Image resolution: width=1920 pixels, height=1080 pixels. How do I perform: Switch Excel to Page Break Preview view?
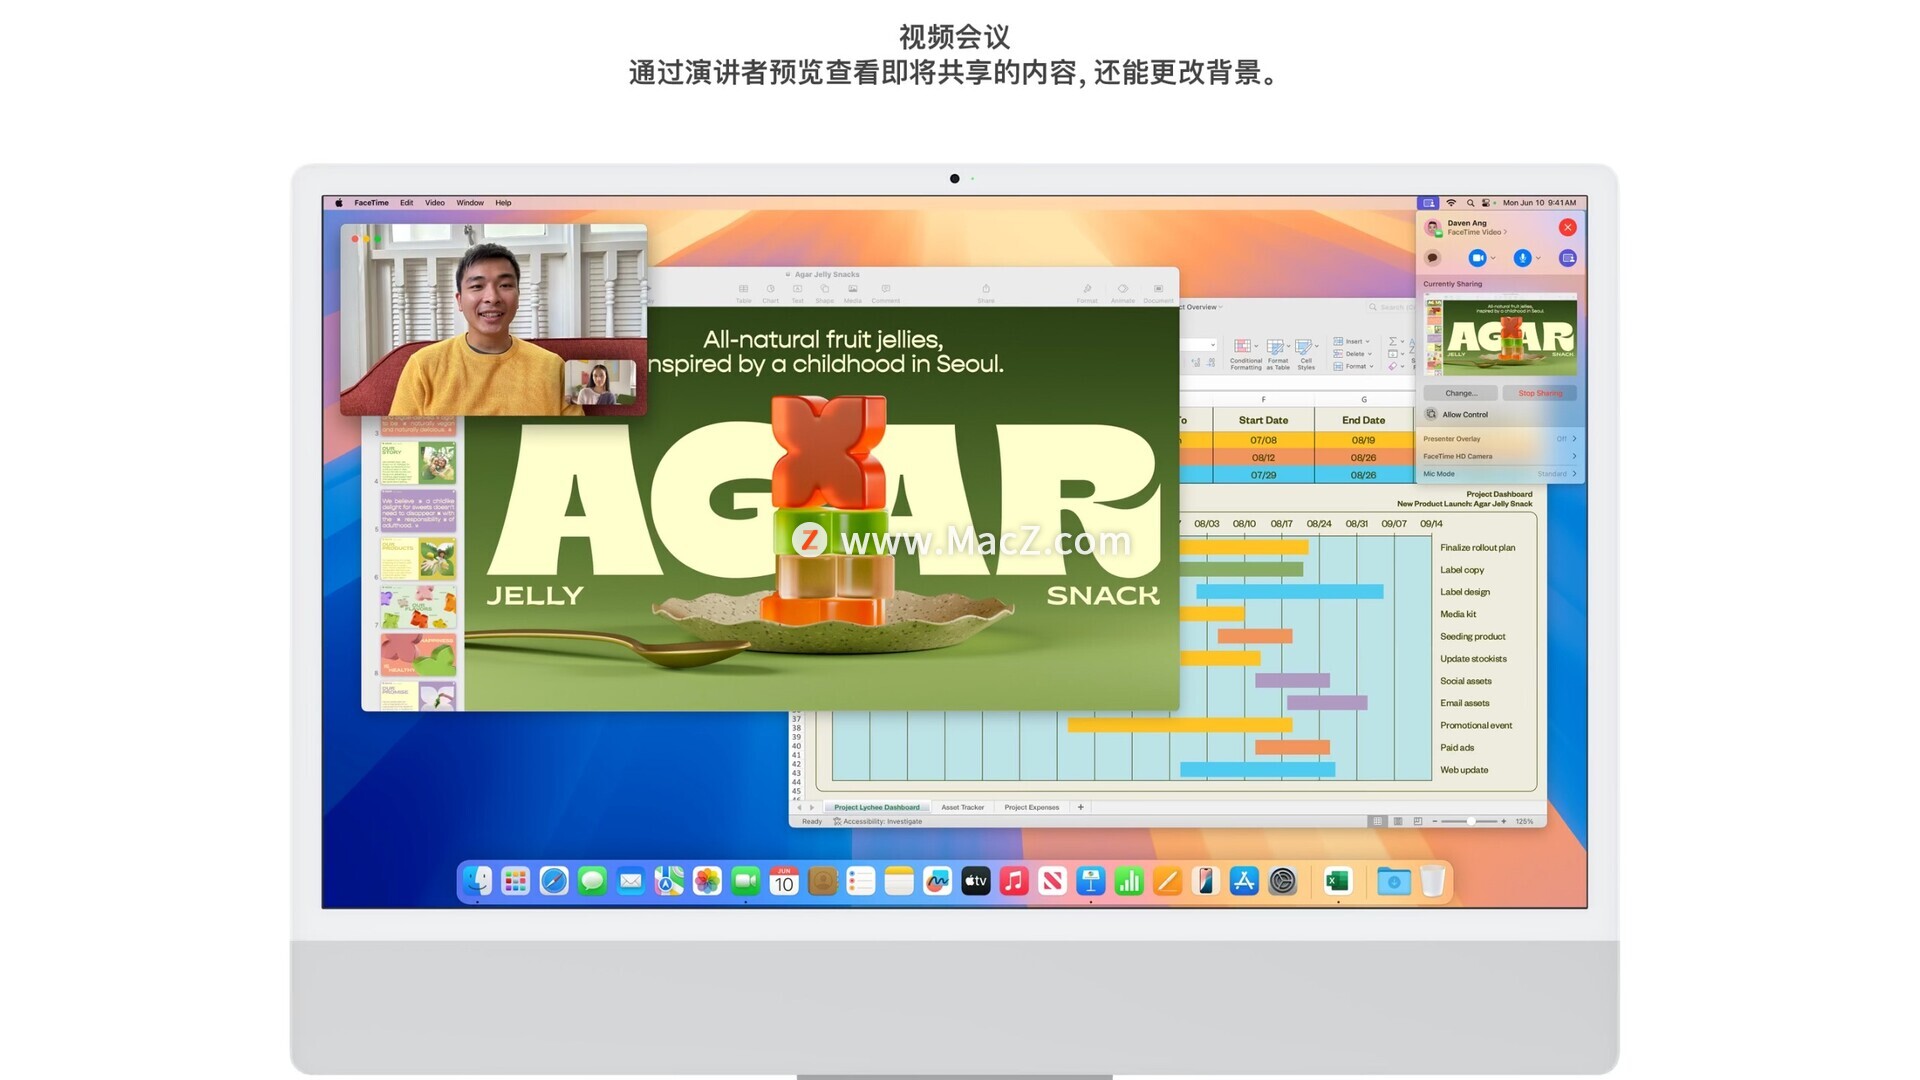(x=1417, y=821)
